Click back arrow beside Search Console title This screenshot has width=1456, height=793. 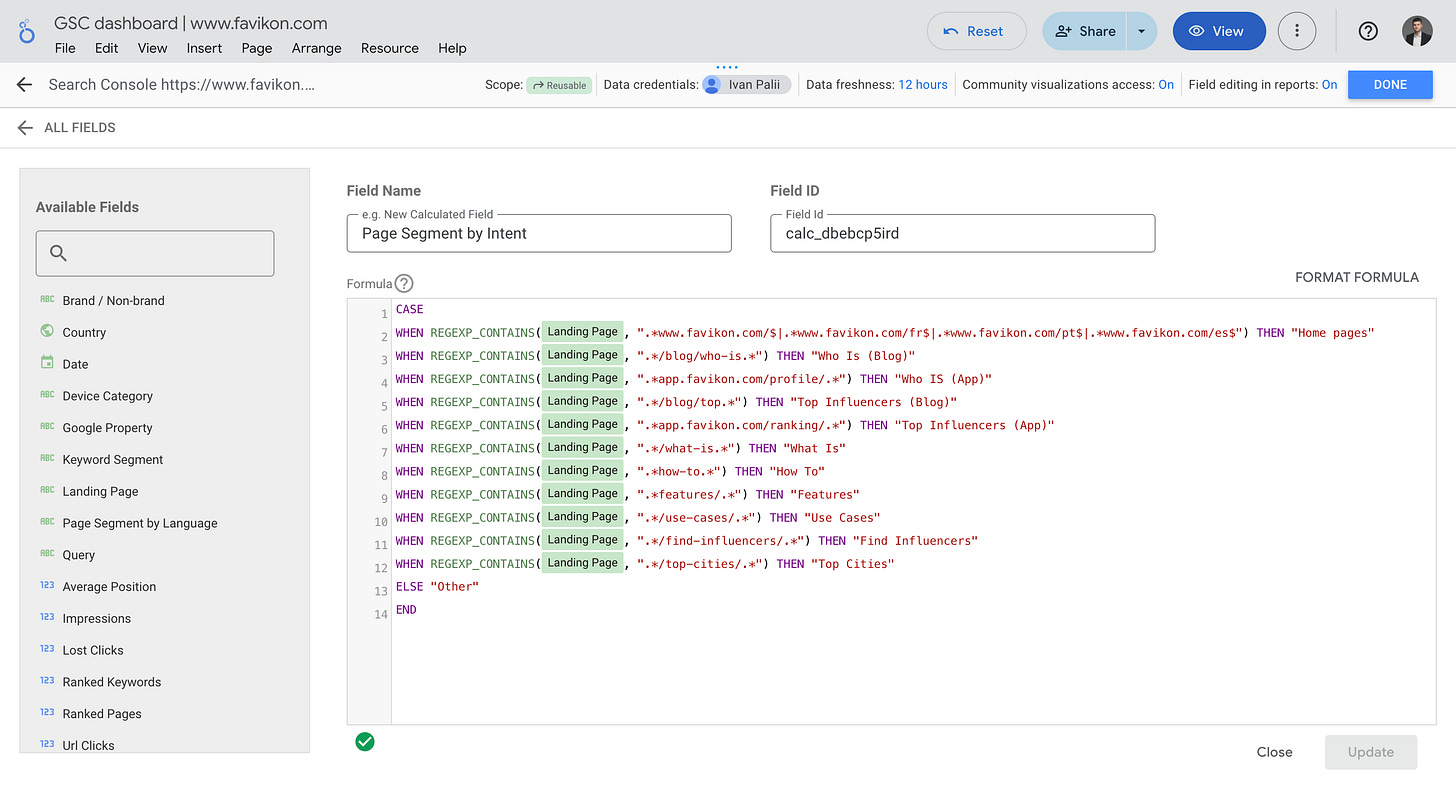point(24,85)
